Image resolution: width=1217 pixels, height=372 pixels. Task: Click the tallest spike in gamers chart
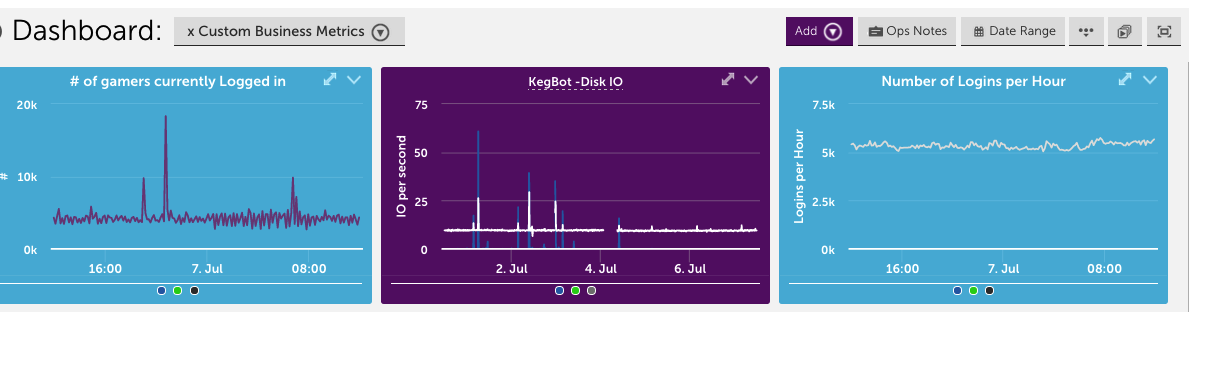[x=166, y=118]
